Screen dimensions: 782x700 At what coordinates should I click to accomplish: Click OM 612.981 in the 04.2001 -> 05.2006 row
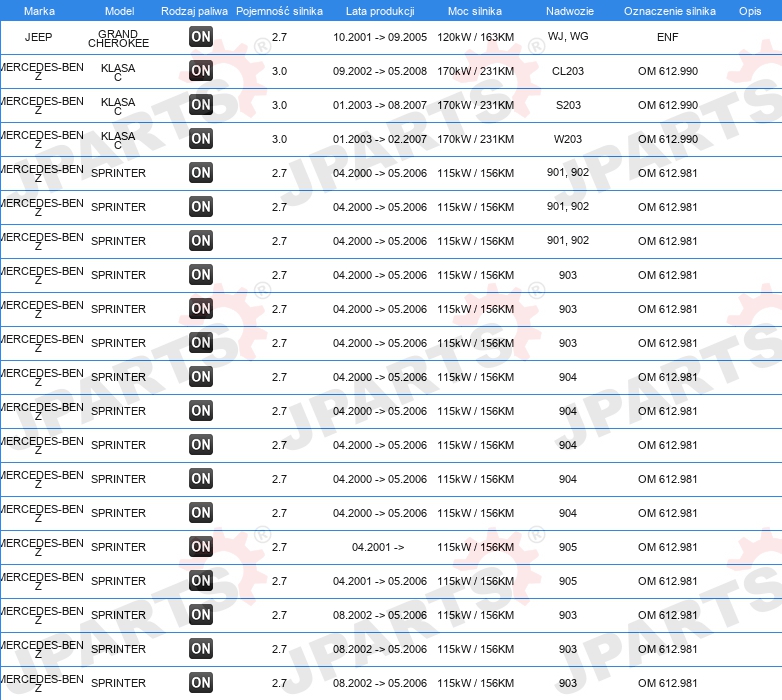pos(668,581)
